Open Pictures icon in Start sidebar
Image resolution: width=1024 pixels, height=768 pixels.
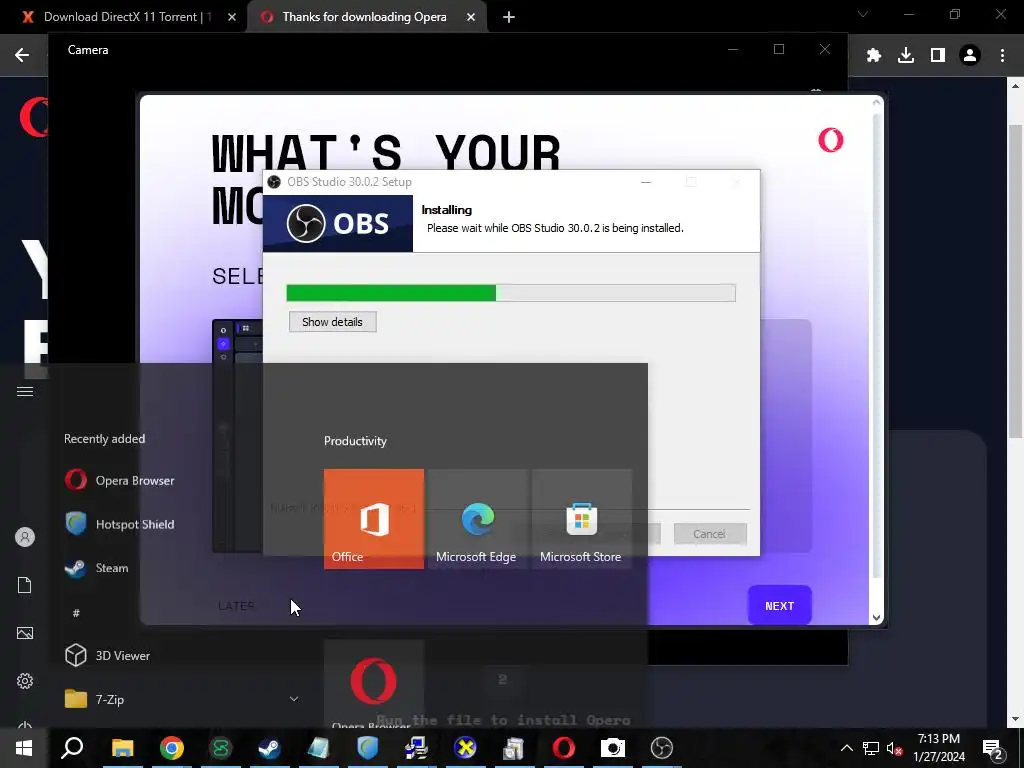click(x=25, y=633)
